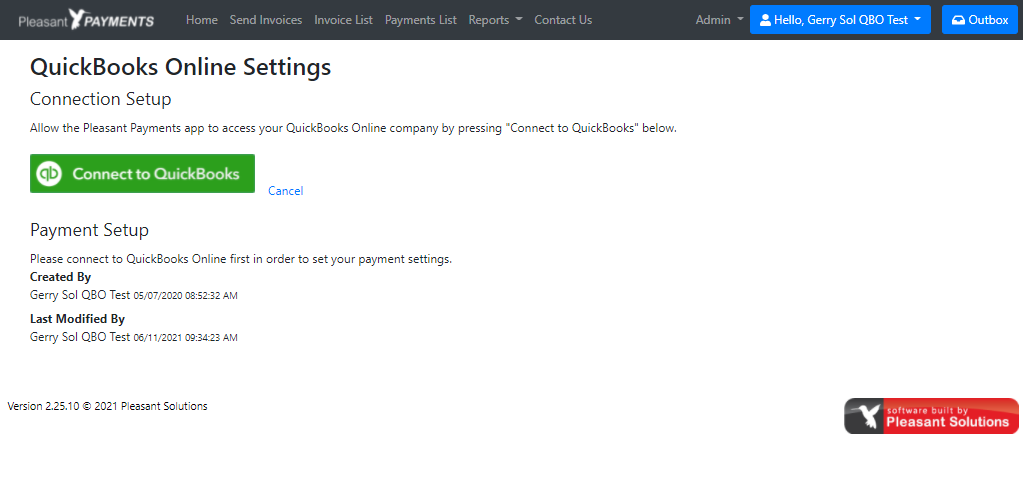Click Connect to QuickBooks button
The height and width of the screenshot is (498, 1023).
142,174
